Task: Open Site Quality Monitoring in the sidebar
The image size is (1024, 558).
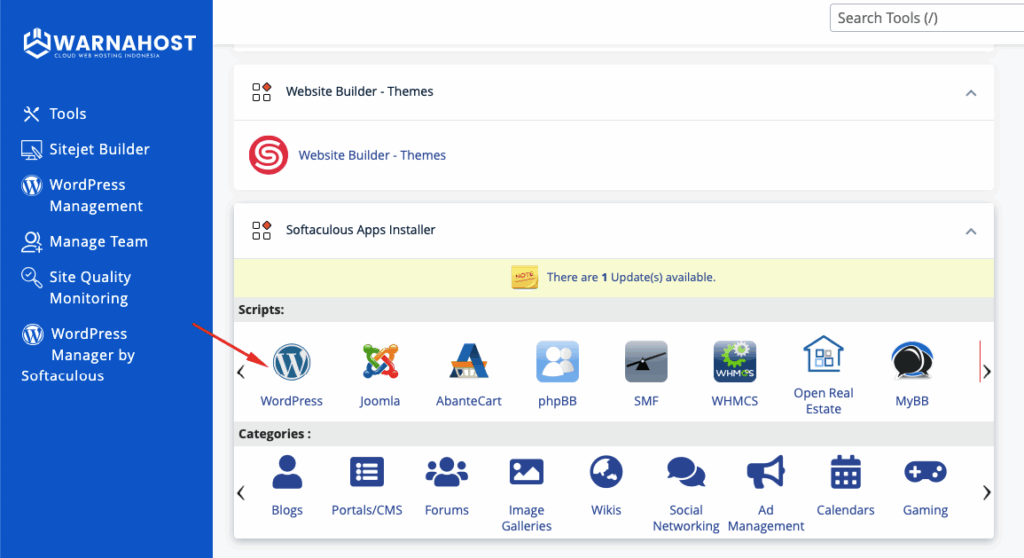Action: tap(76, 287)
